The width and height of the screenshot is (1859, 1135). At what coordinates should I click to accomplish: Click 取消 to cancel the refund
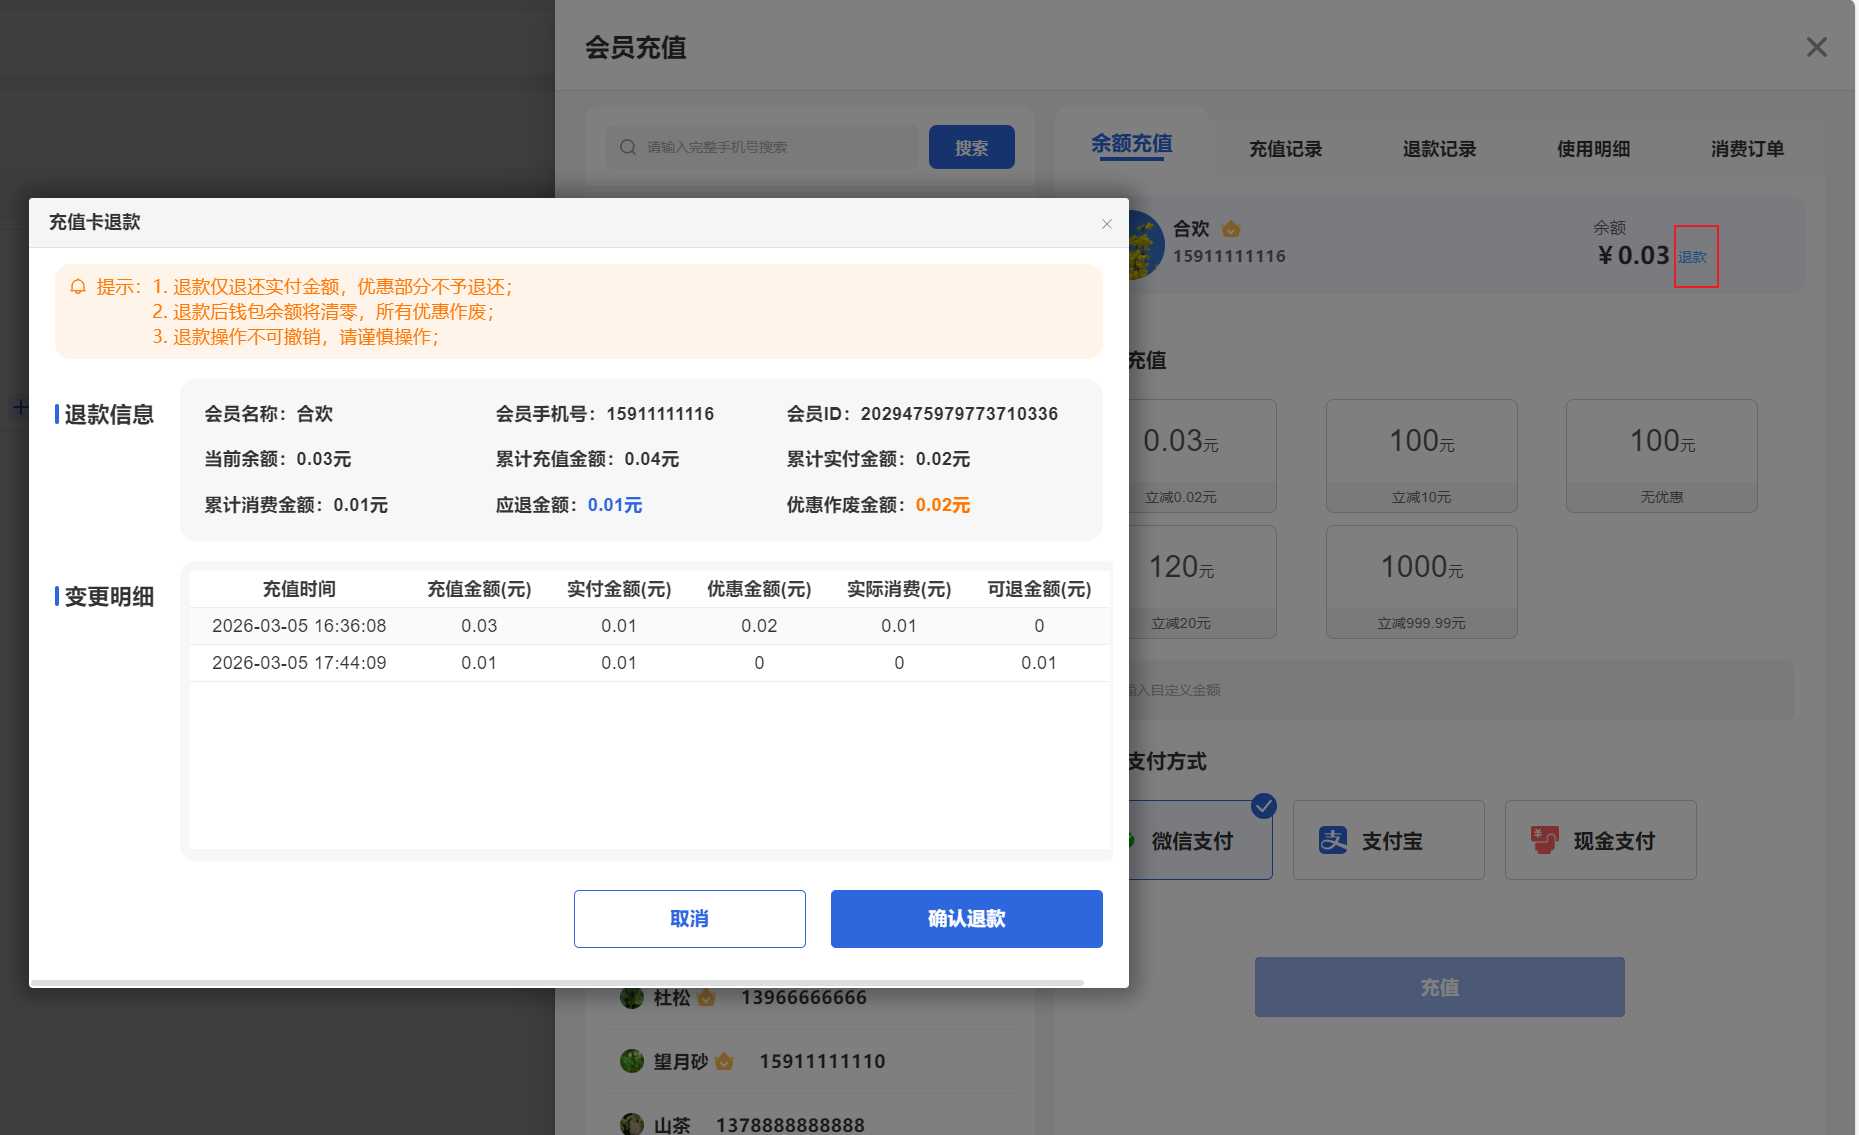[689, 918]
